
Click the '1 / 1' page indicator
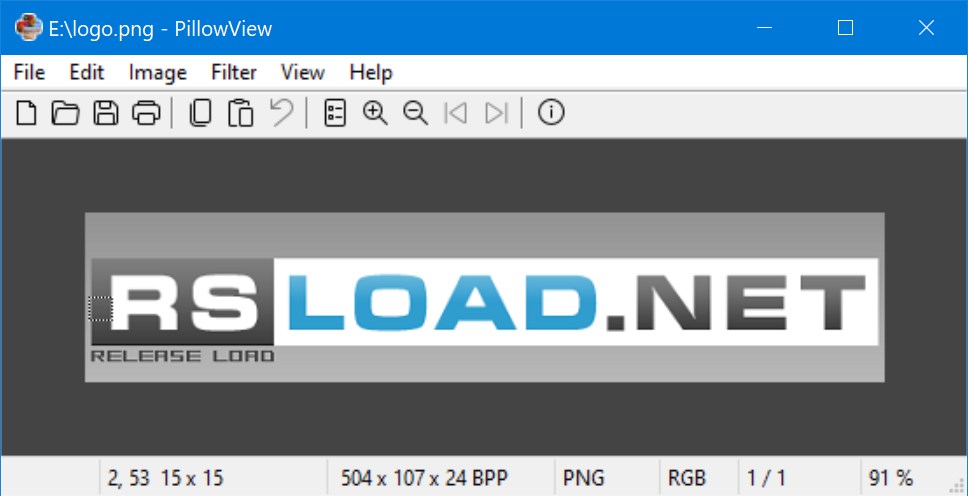pos(766,477)
